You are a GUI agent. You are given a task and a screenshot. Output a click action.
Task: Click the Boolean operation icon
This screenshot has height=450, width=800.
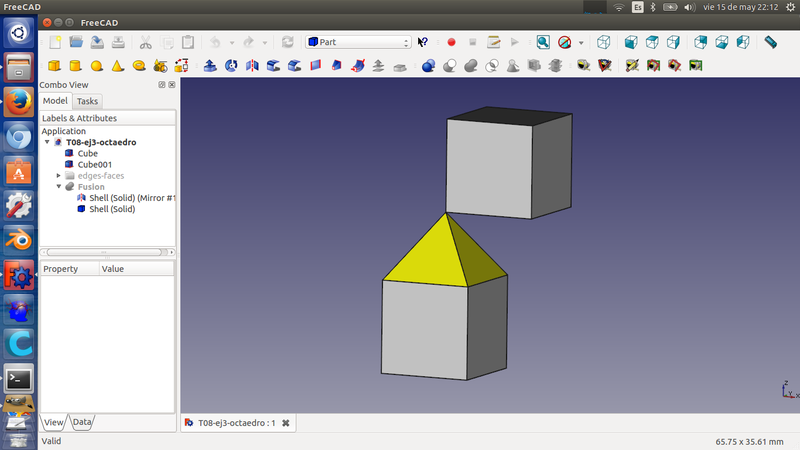coord(428,66)
